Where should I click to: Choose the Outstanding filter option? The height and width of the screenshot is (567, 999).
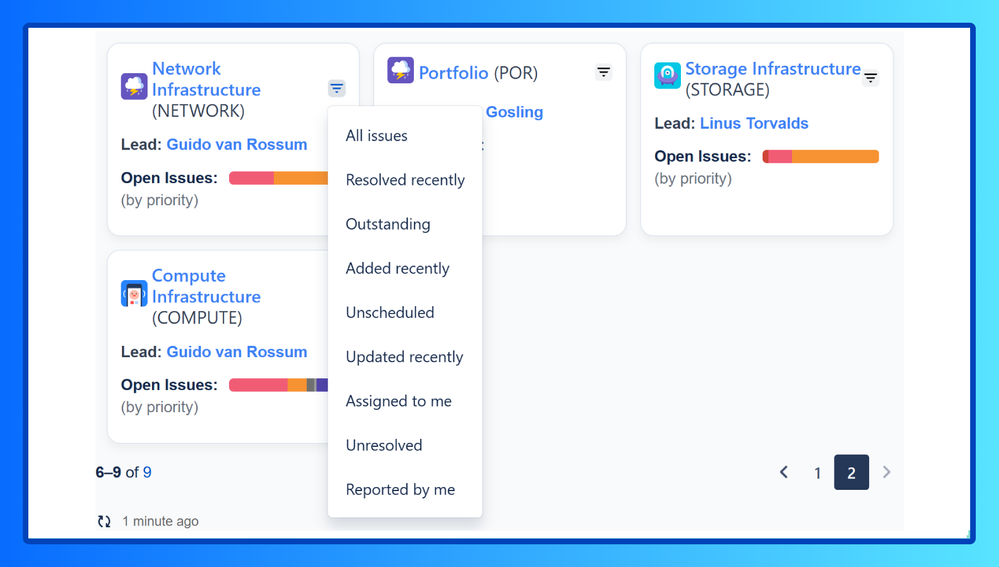(405, 224)
